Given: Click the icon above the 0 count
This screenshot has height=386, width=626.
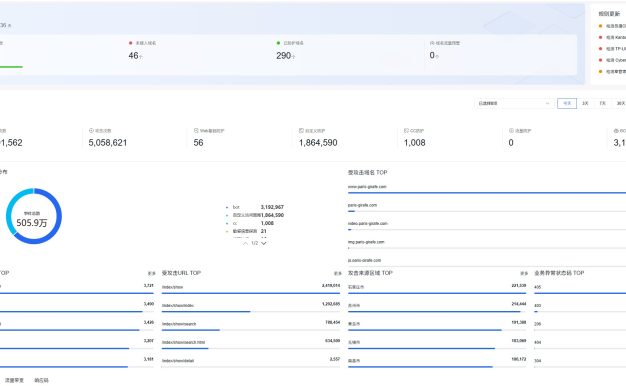Looking at the screenshot, I should click(511, 131).
